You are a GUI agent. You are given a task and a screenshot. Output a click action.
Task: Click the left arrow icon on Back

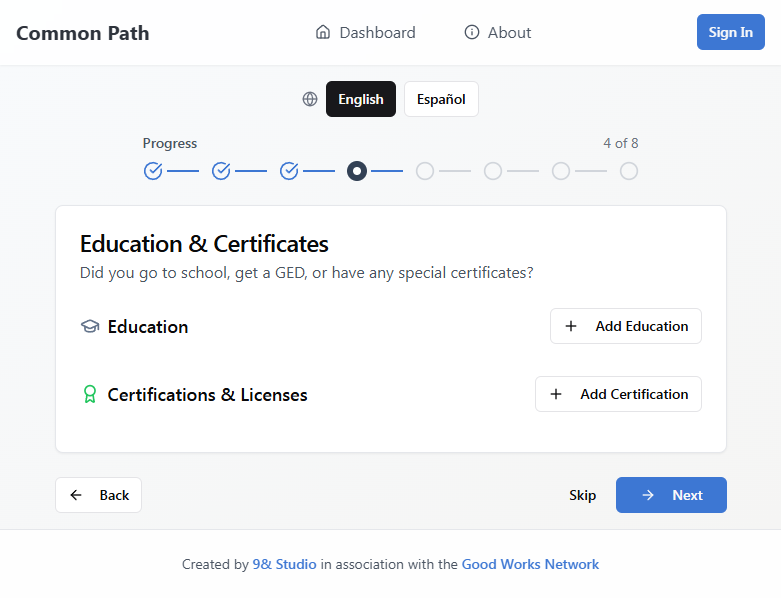[x=76, y=495]
